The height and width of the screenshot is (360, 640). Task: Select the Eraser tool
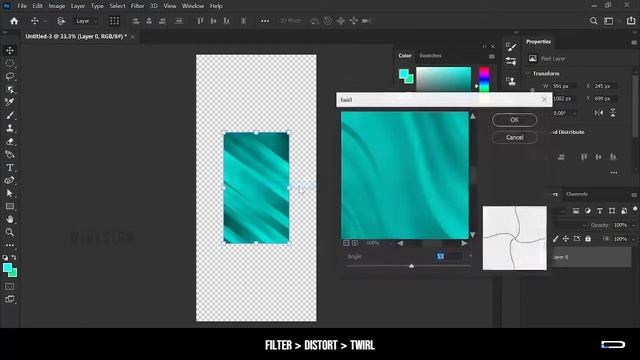[10, 142]
